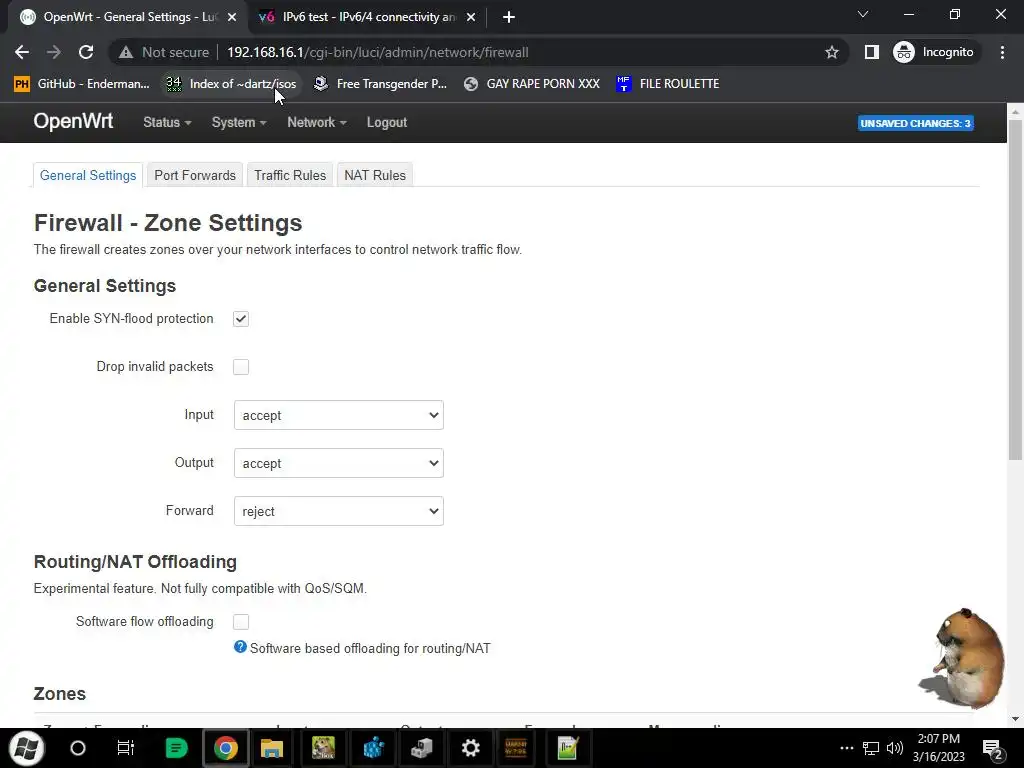Reload the page with the refresh icon
1024x768 pixels.
point(86,52)
